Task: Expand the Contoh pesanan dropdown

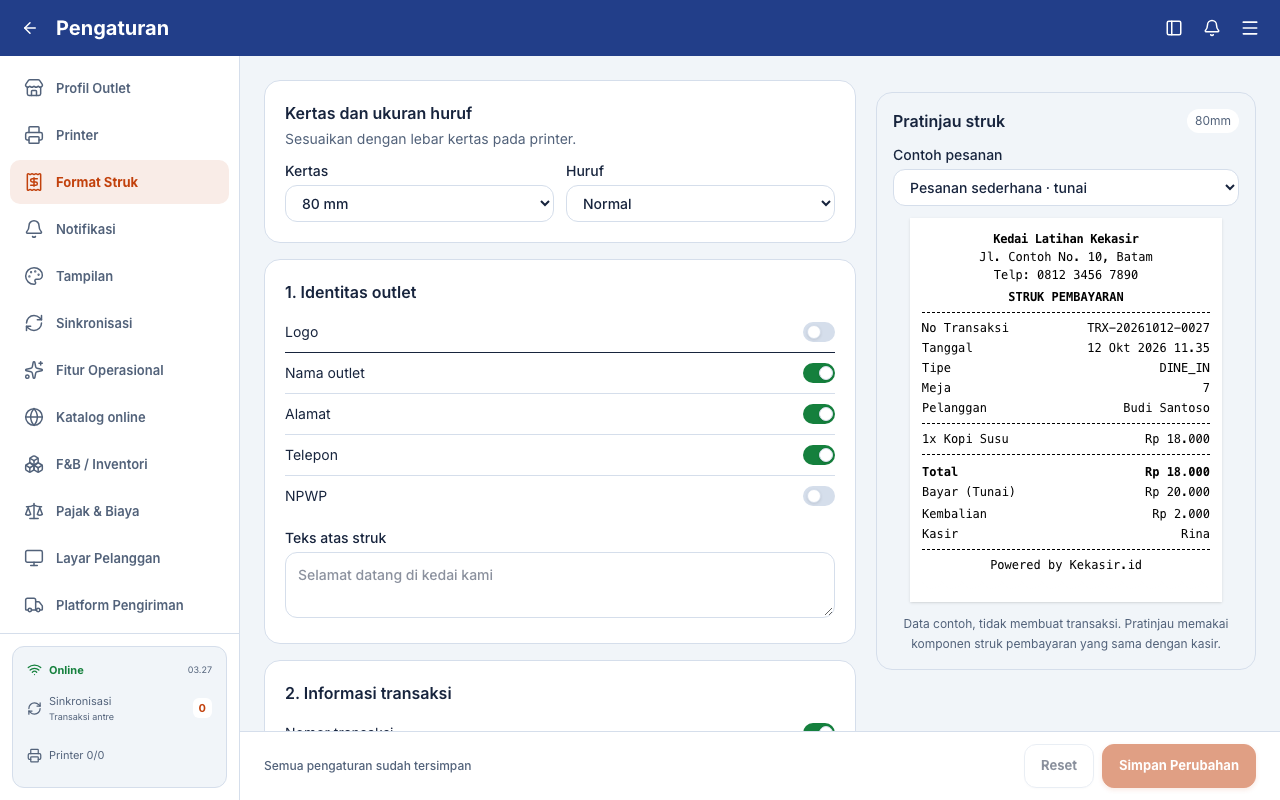Action: click(x=1066, y=188)
